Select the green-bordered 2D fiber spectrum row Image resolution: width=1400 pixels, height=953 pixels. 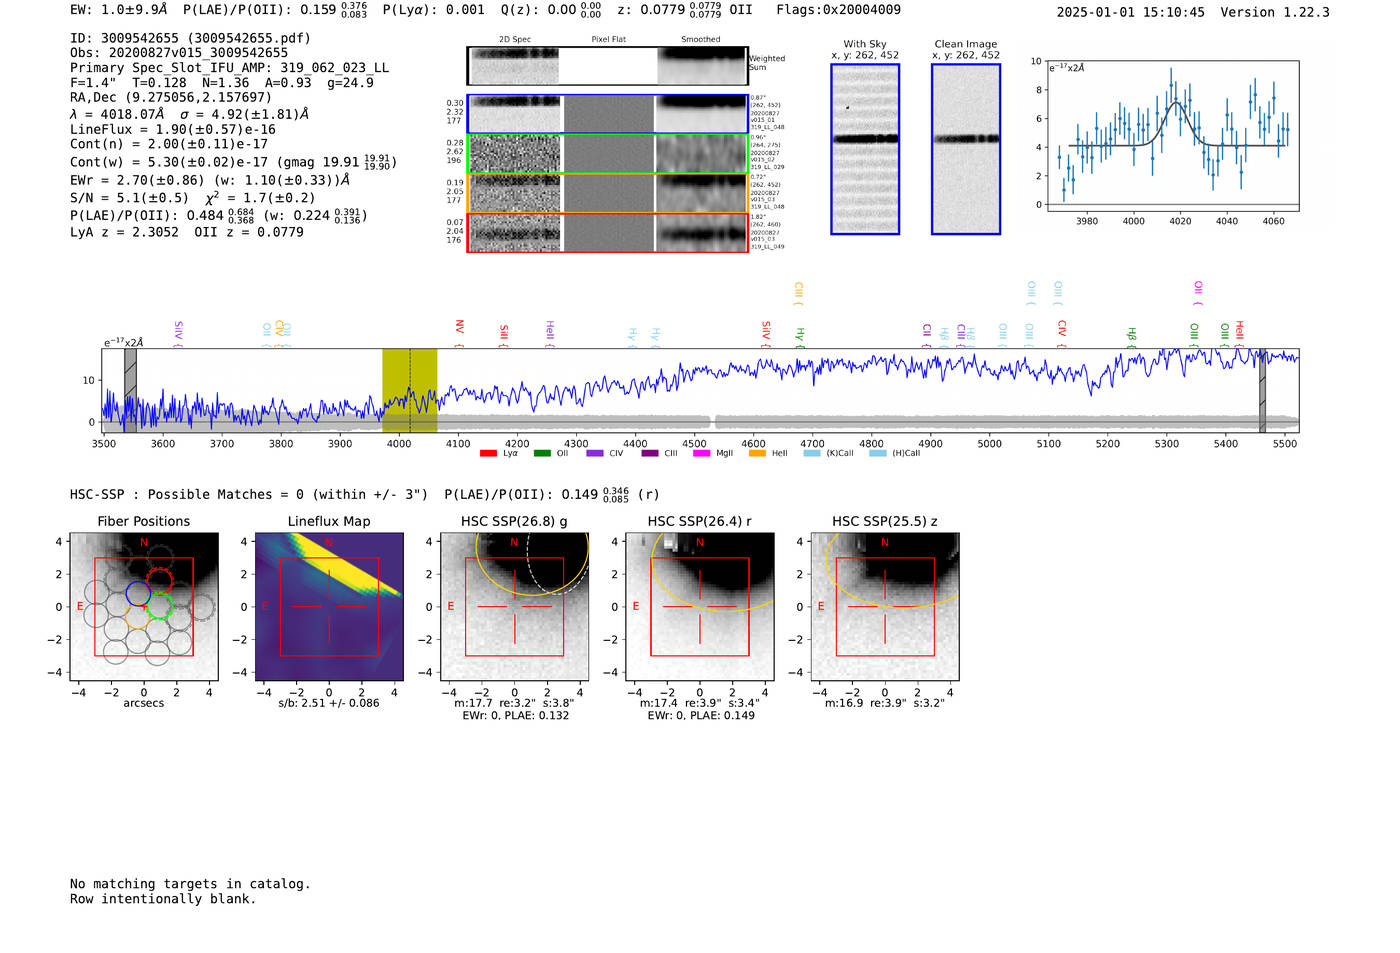coord(608,154)
